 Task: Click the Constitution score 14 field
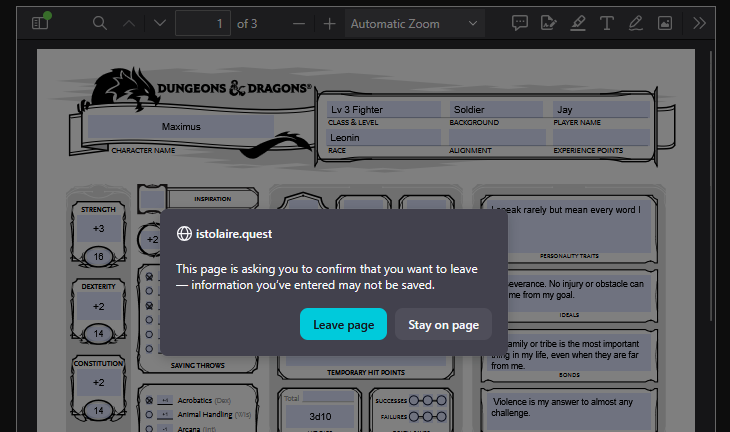click(98, 411)
